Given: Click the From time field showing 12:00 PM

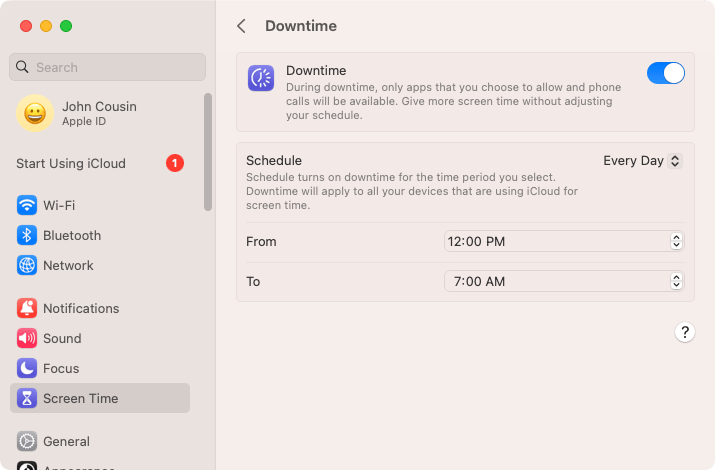Looking at the screenshot, I should 564,241.
